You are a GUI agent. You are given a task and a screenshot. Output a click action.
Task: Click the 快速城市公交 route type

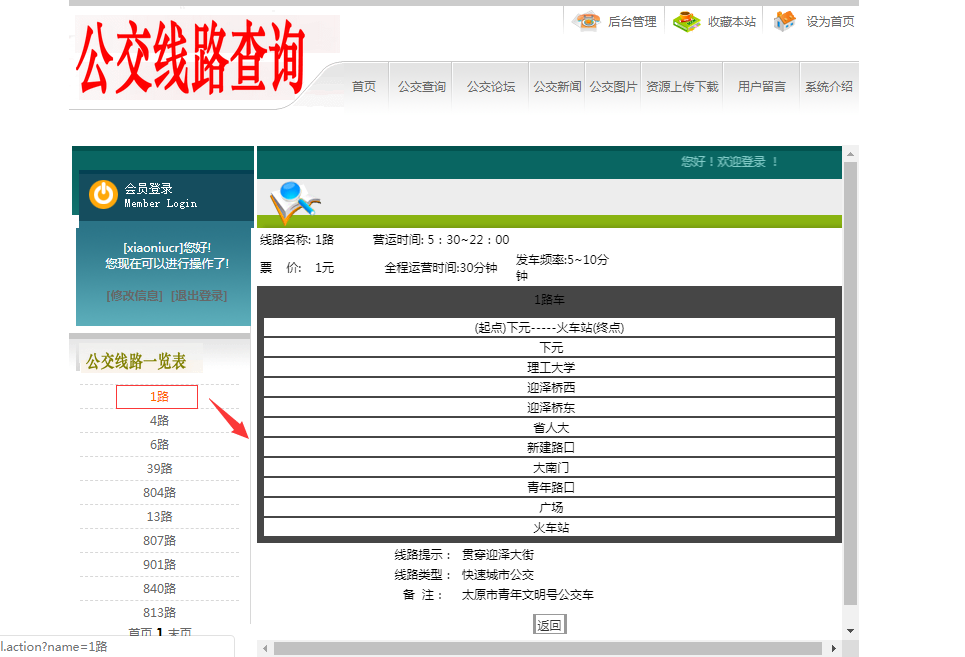(498, 575)
